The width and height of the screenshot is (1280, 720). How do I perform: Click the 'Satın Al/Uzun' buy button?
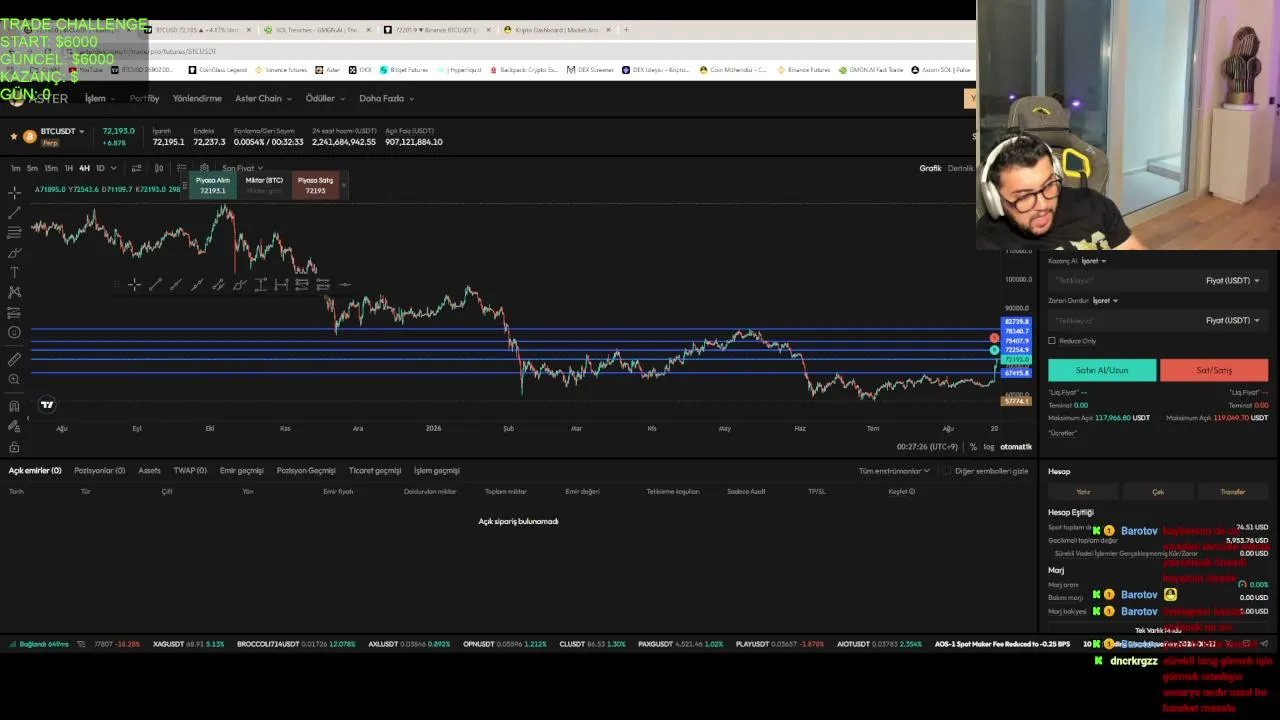point(1102,370)
